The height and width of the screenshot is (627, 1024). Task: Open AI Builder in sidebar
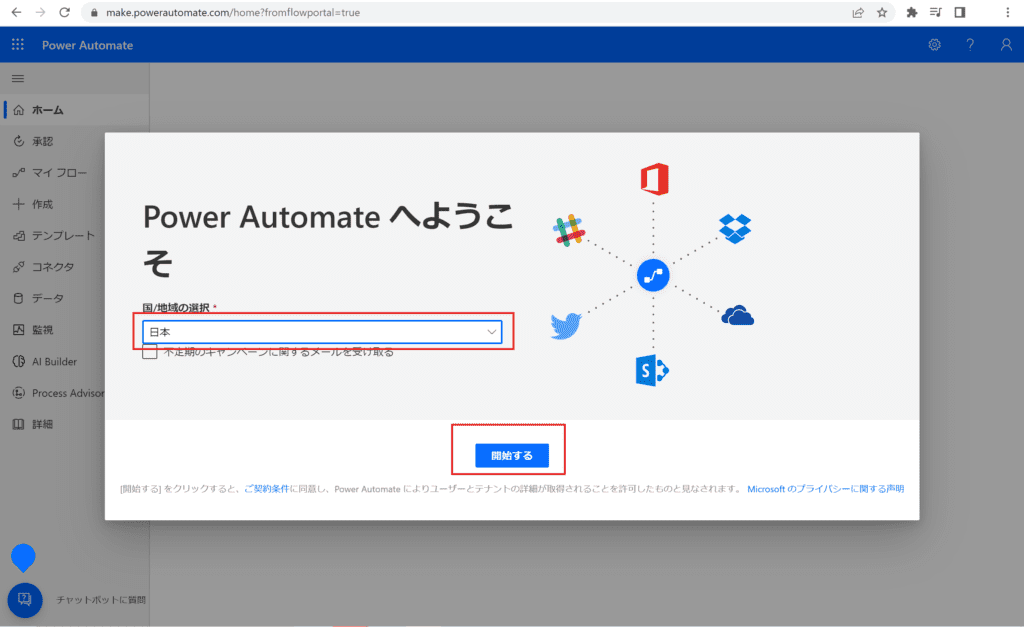pos(54,362)
